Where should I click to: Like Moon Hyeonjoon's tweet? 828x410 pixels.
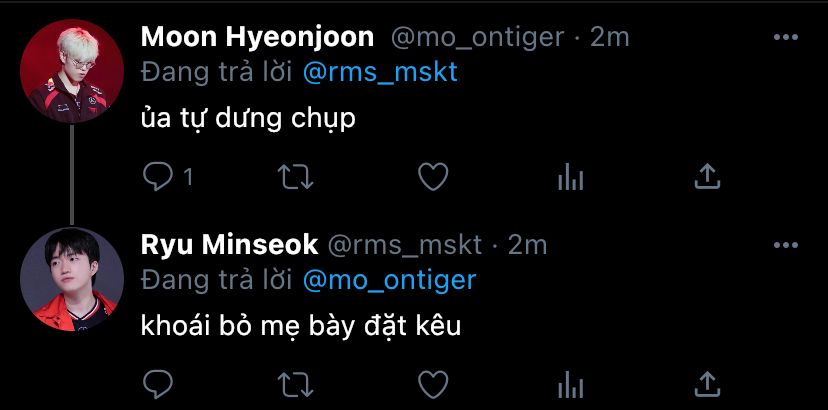tap(432, 177)
